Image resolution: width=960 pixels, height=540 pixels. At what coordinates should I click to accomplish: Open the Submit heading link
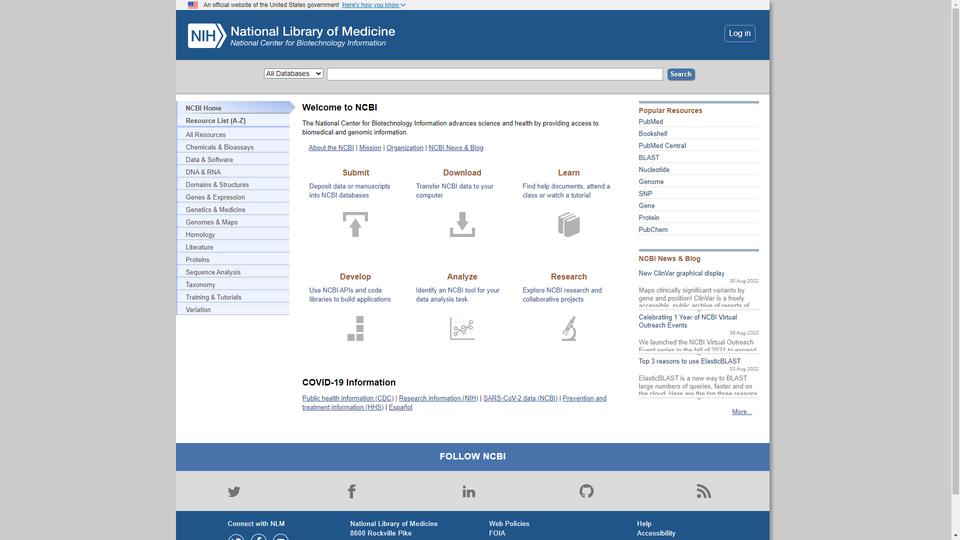(x=356, y=173)
